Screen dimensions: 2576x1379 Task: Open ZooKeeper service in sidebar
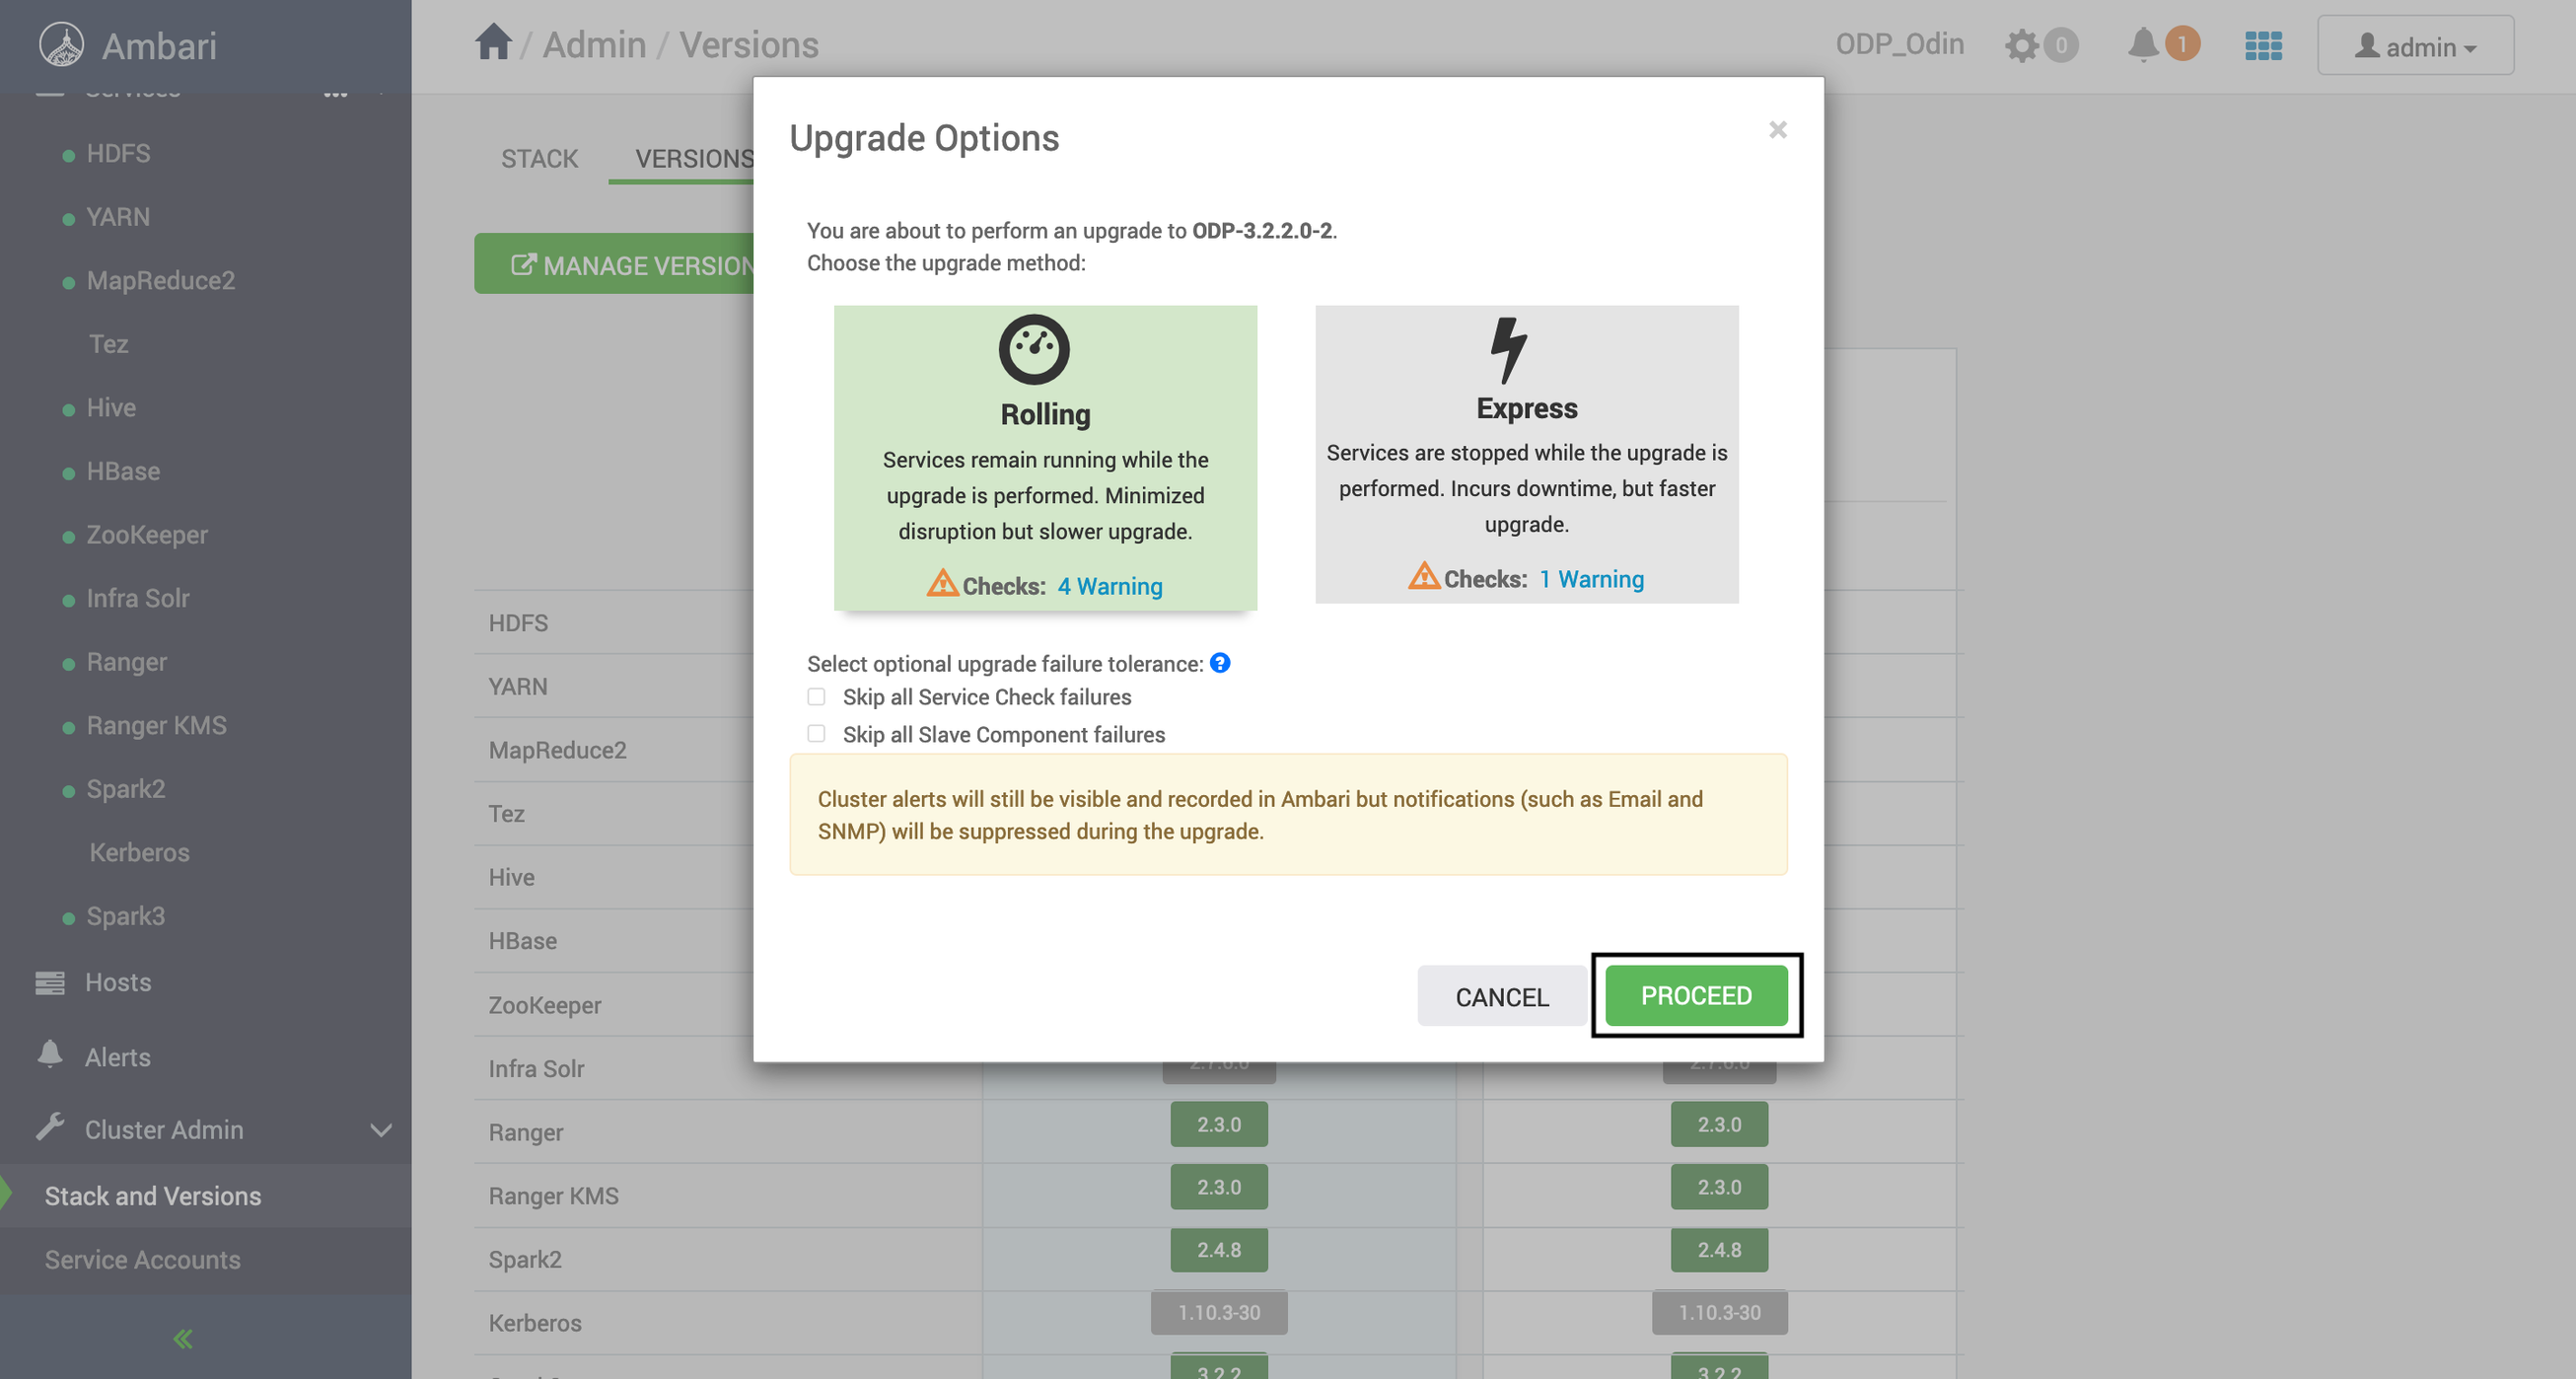click(147, 534)
